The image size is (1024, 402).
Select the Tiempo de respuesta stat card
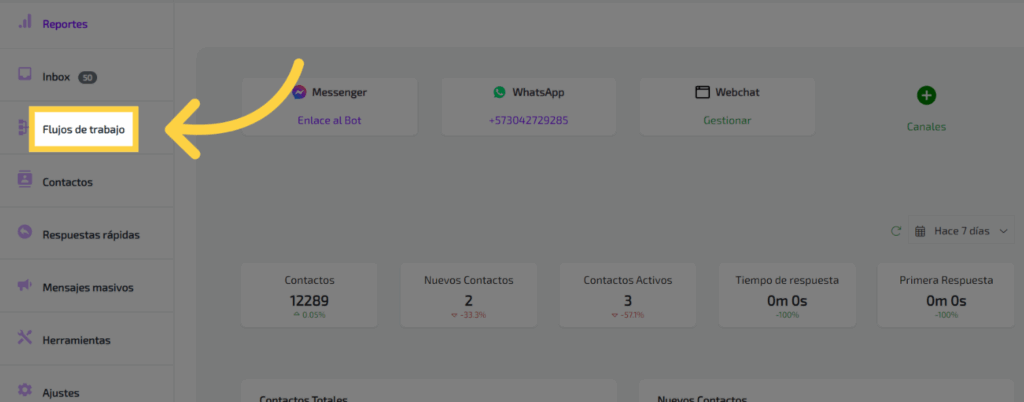786,295
